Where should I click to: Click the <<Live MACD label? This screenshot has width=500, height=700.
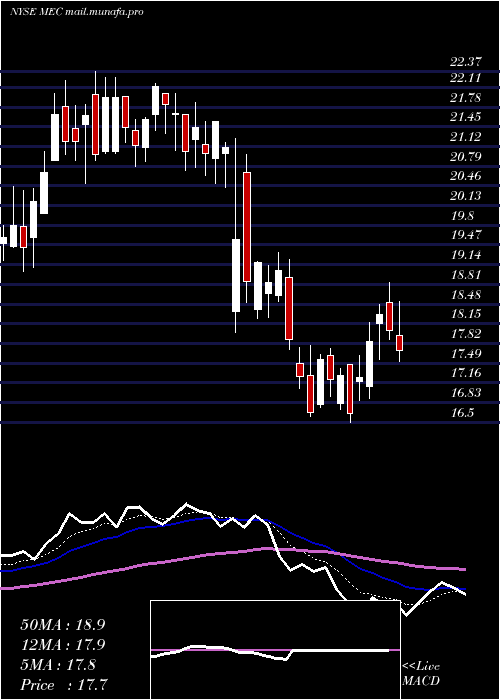pos(421,674)
